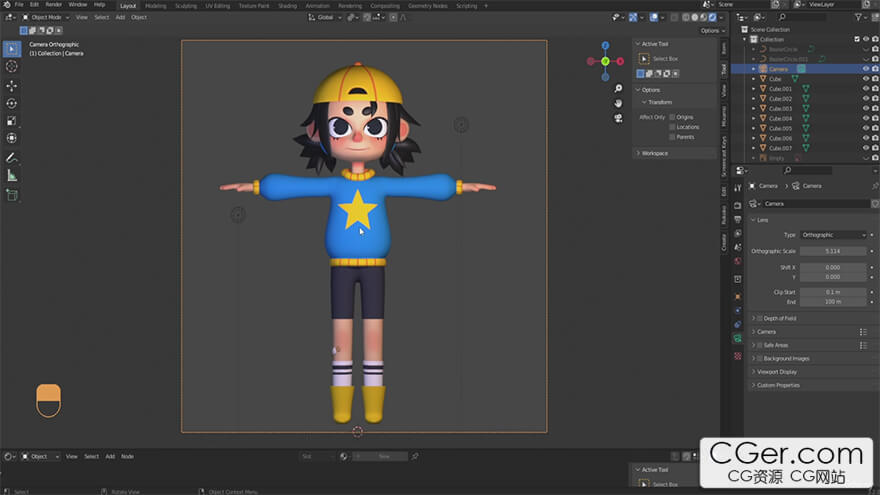The image size is (880, 495).
Task: Open the Render menu in the top bar
Action: coord(54,5)
